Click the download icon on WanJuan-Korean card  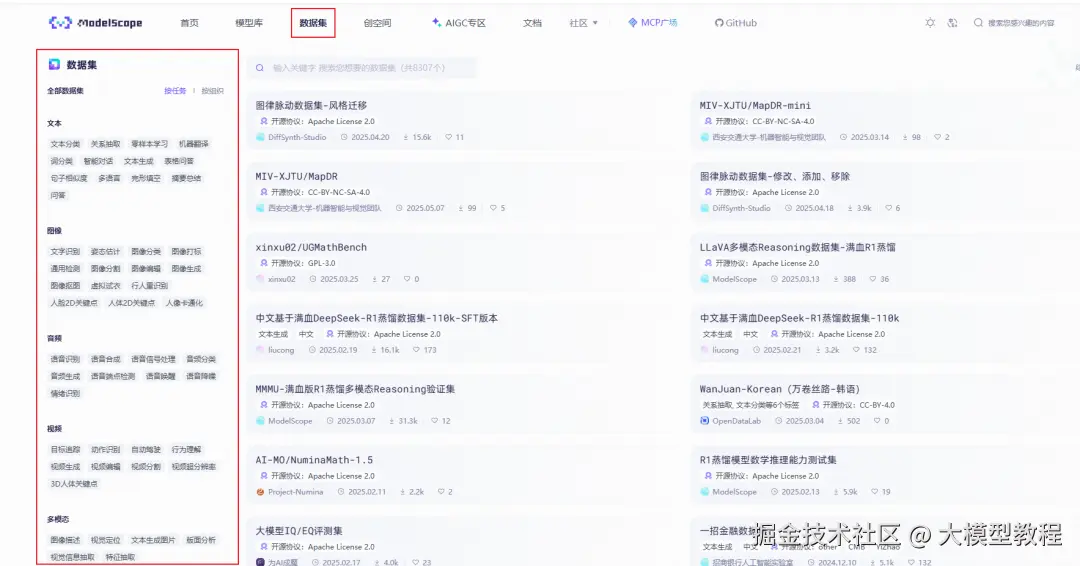(x=840, y=421)
